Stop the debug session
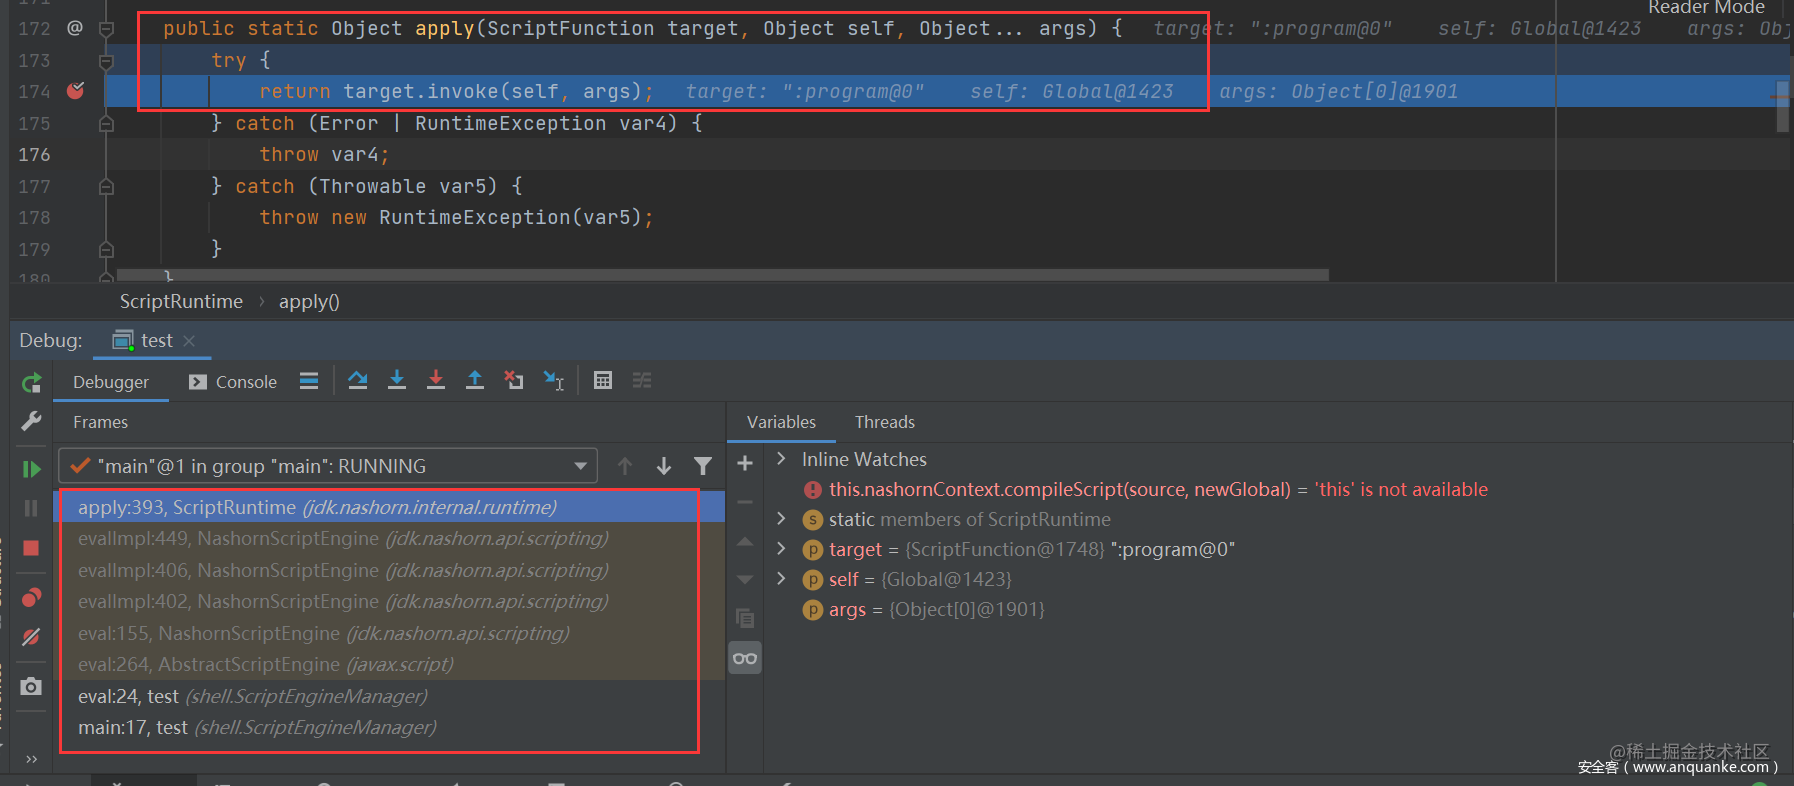This screenshot has width=1794, height=786. [x=31, y=548]
